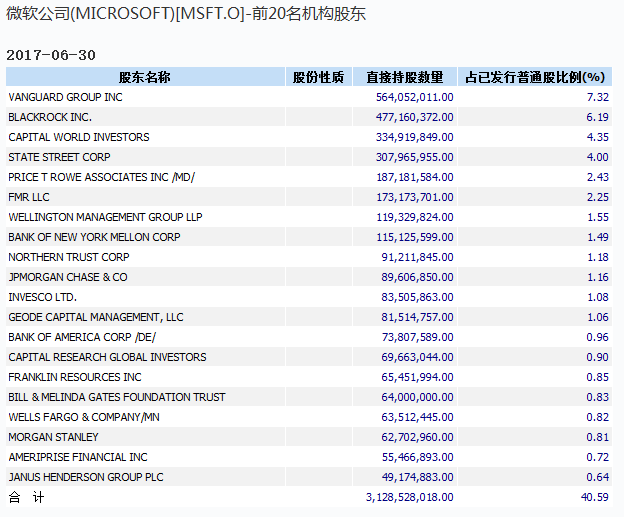Viewport: 624px width, 517px height.
Task: Click T Rowe Price percentage 2.43
Action: point(598,177)
